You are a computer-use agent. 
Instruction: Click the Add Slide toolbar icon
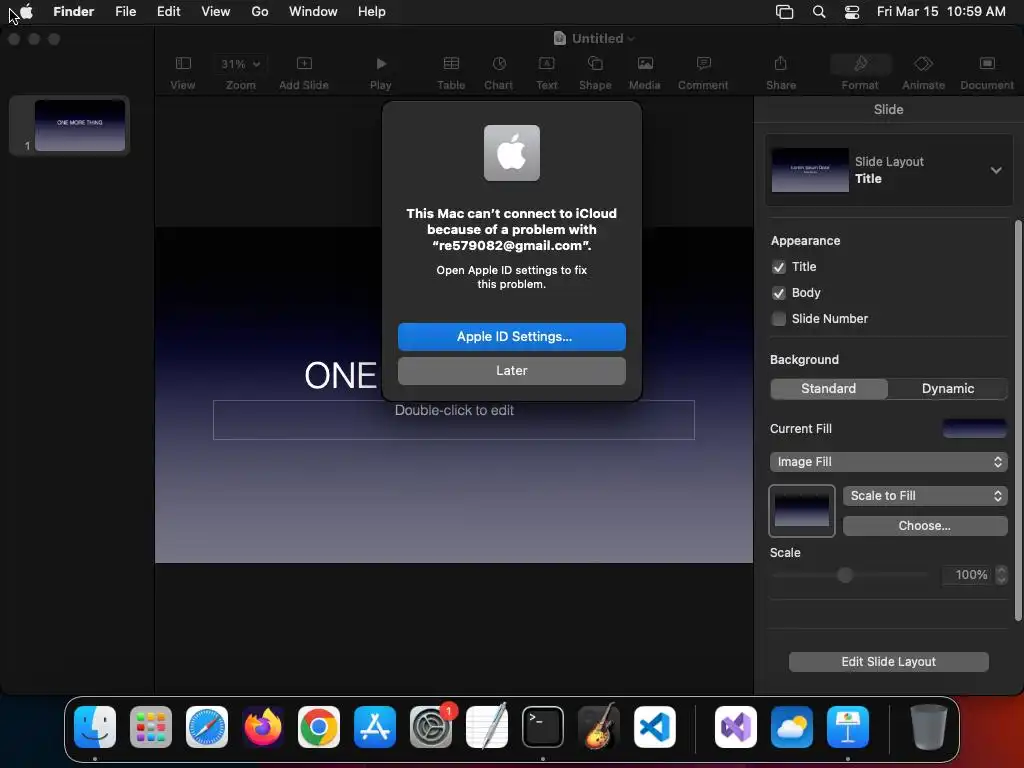point(304,72)
